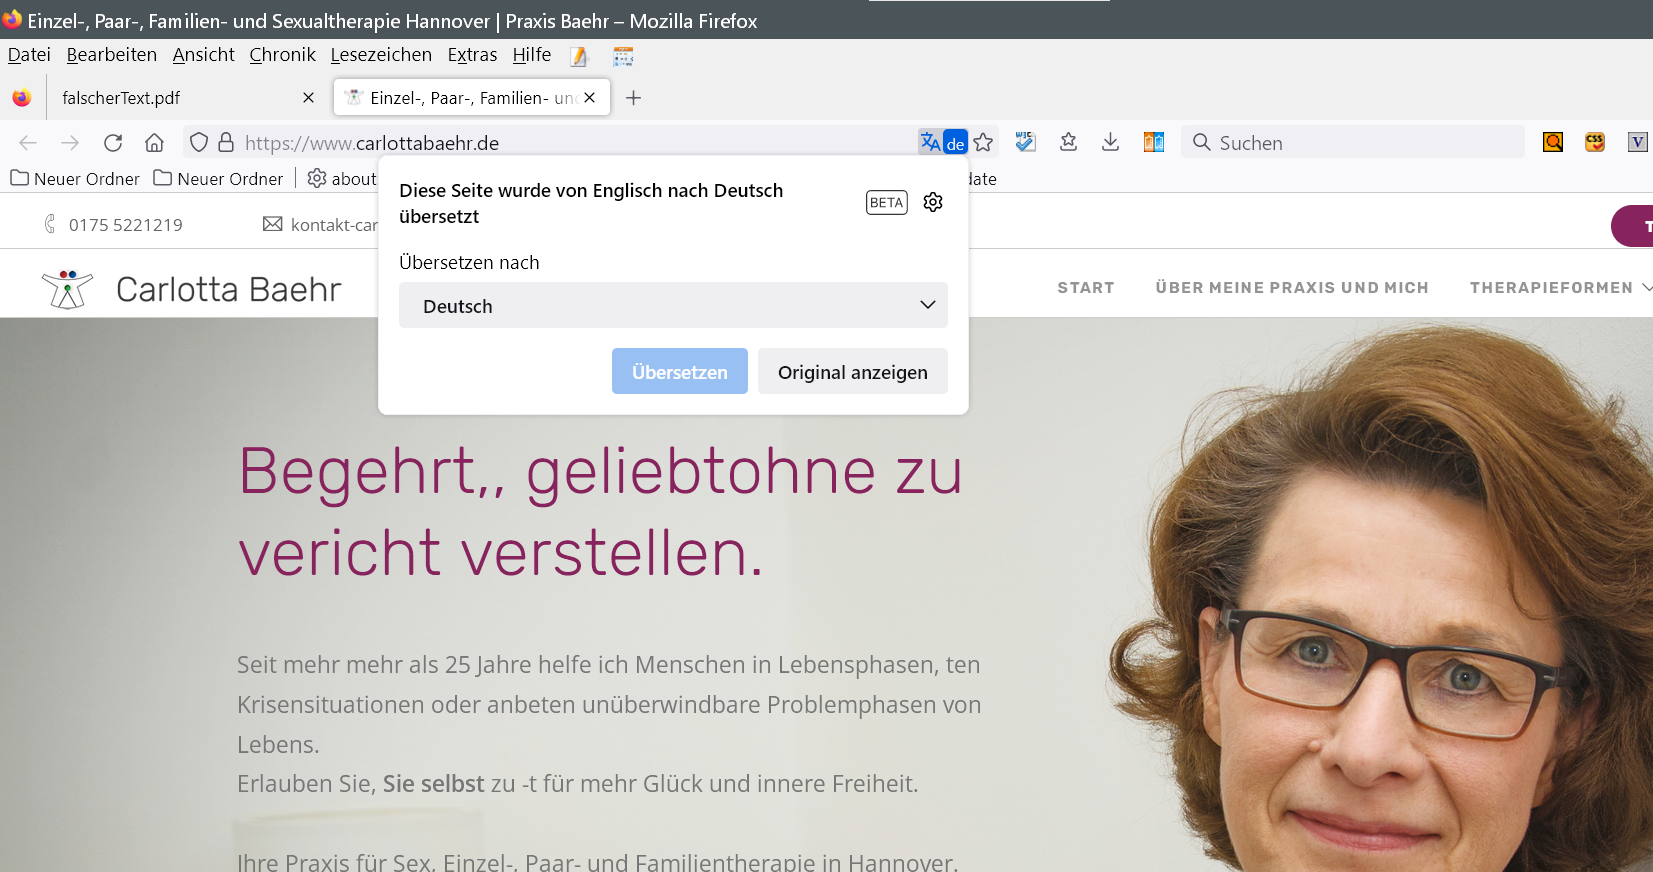1653x872 pixels.
Task: Reload the current page
Action: coord(113,143)
